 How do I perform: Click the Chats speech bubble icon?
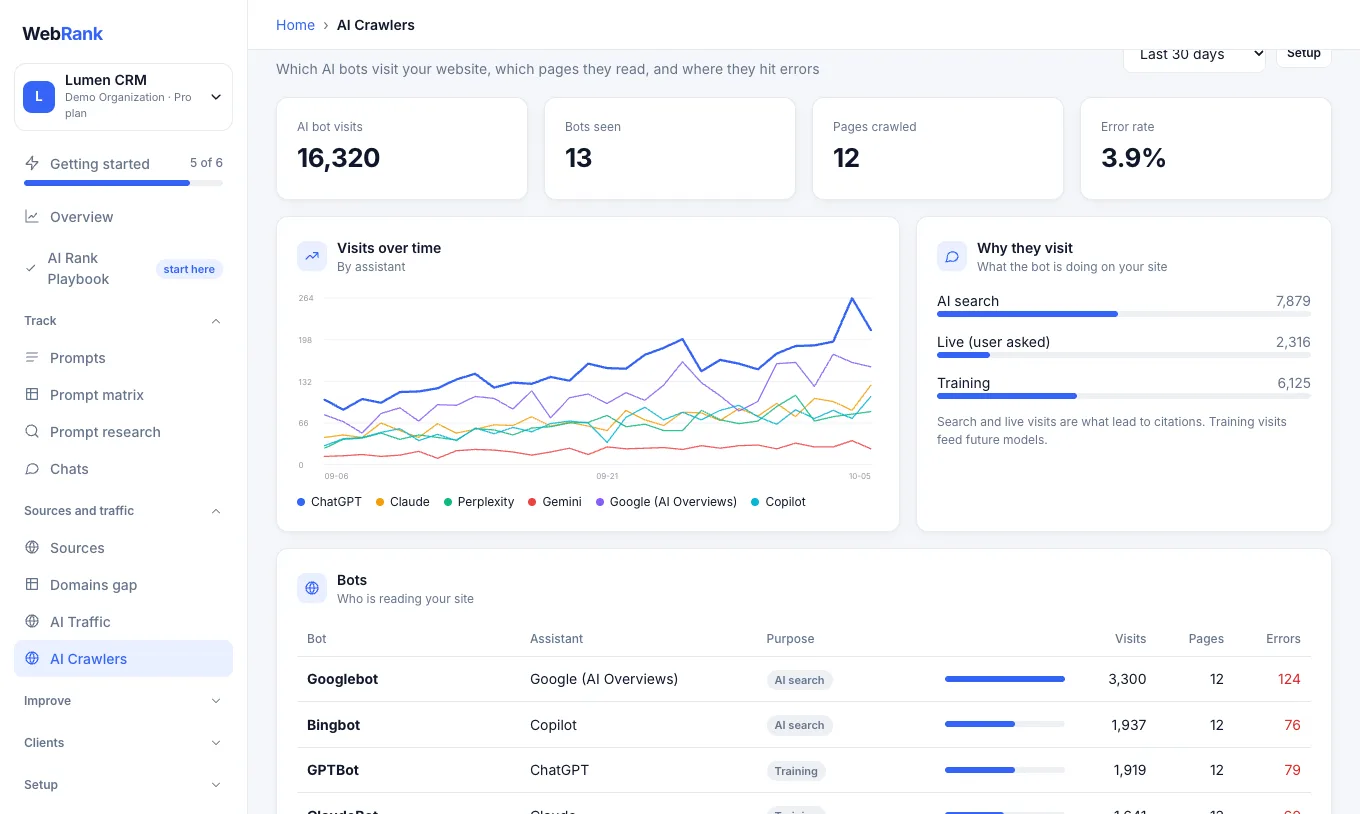point(32,469)
